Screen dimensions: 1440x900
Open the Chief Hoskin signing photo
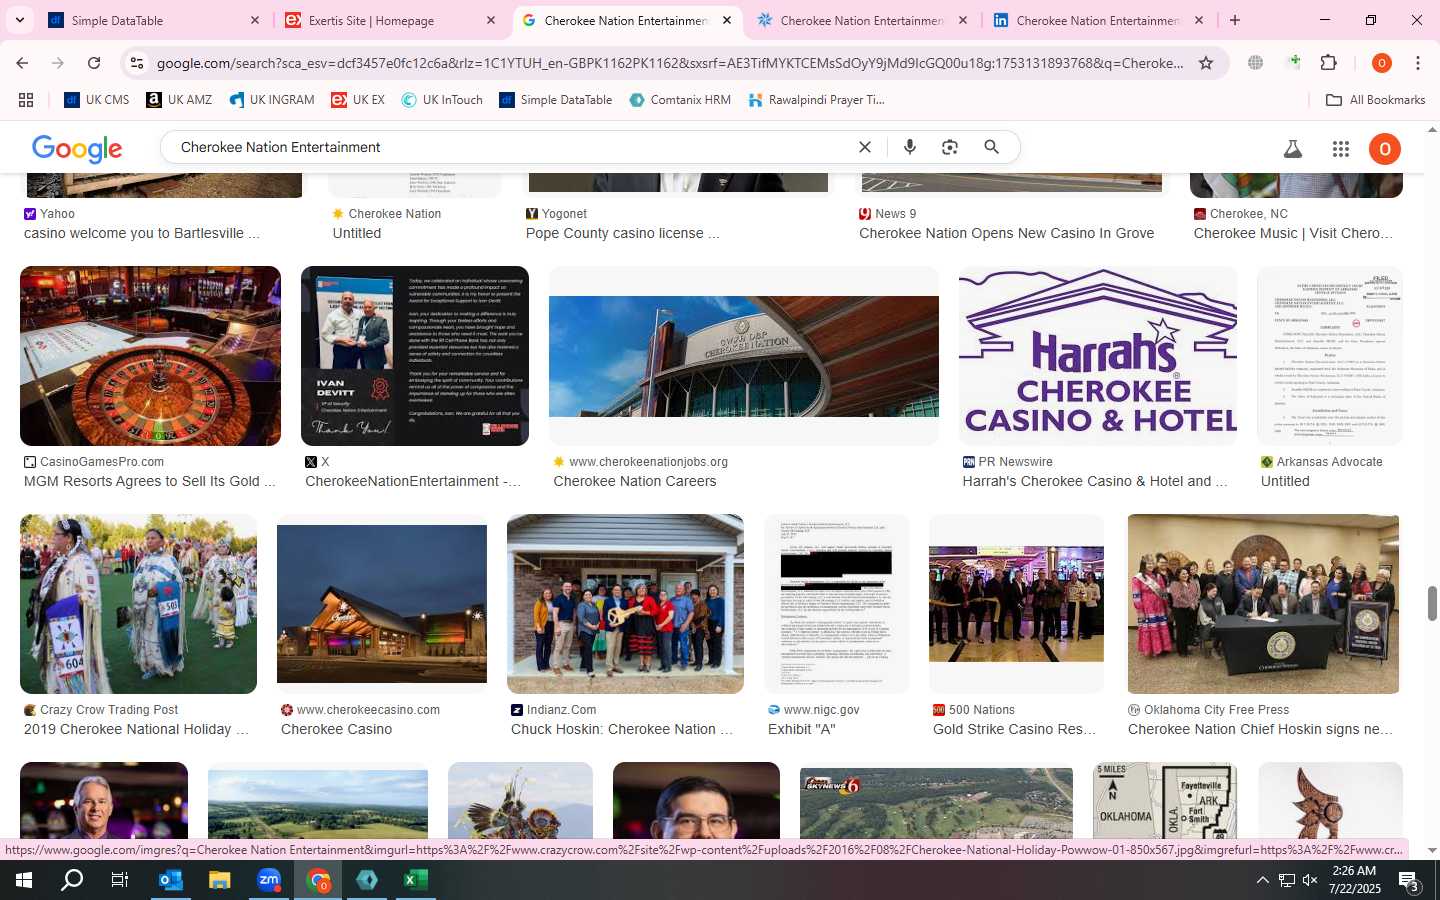1263,604
